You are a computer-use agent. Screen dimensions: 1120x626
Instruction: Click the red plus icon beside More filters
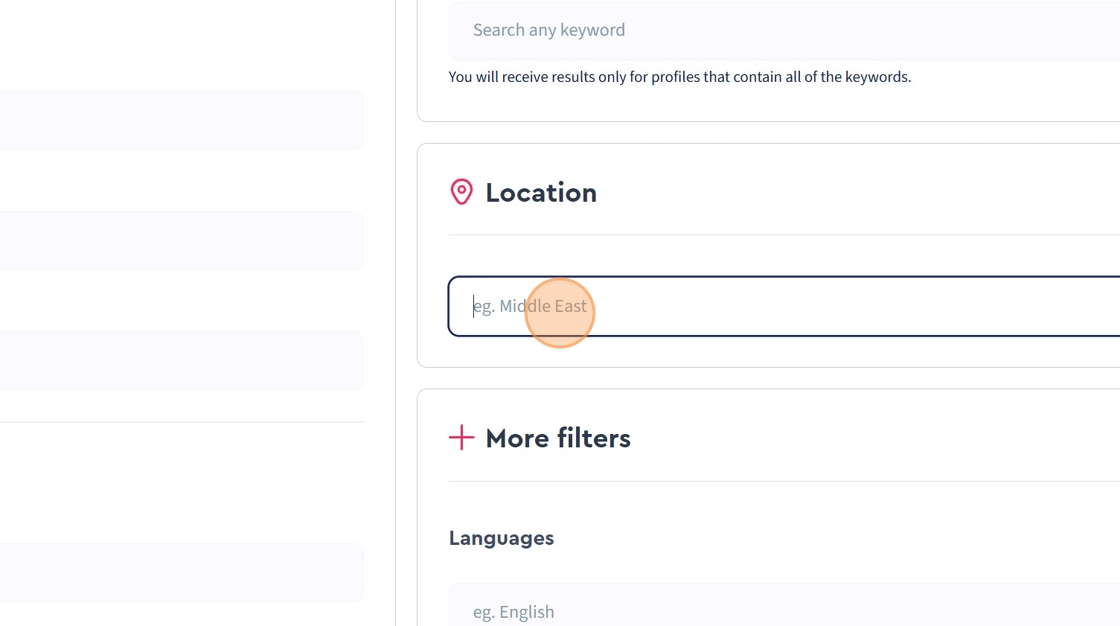point(461,438)
